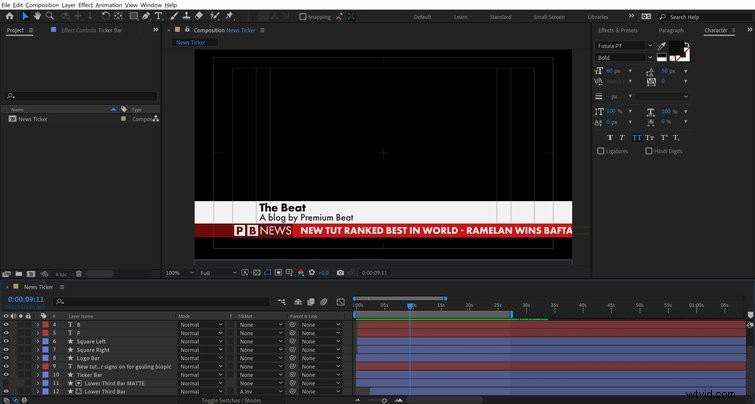
Task: Select the Zoom magnifier tool
Action: point(50,16)
